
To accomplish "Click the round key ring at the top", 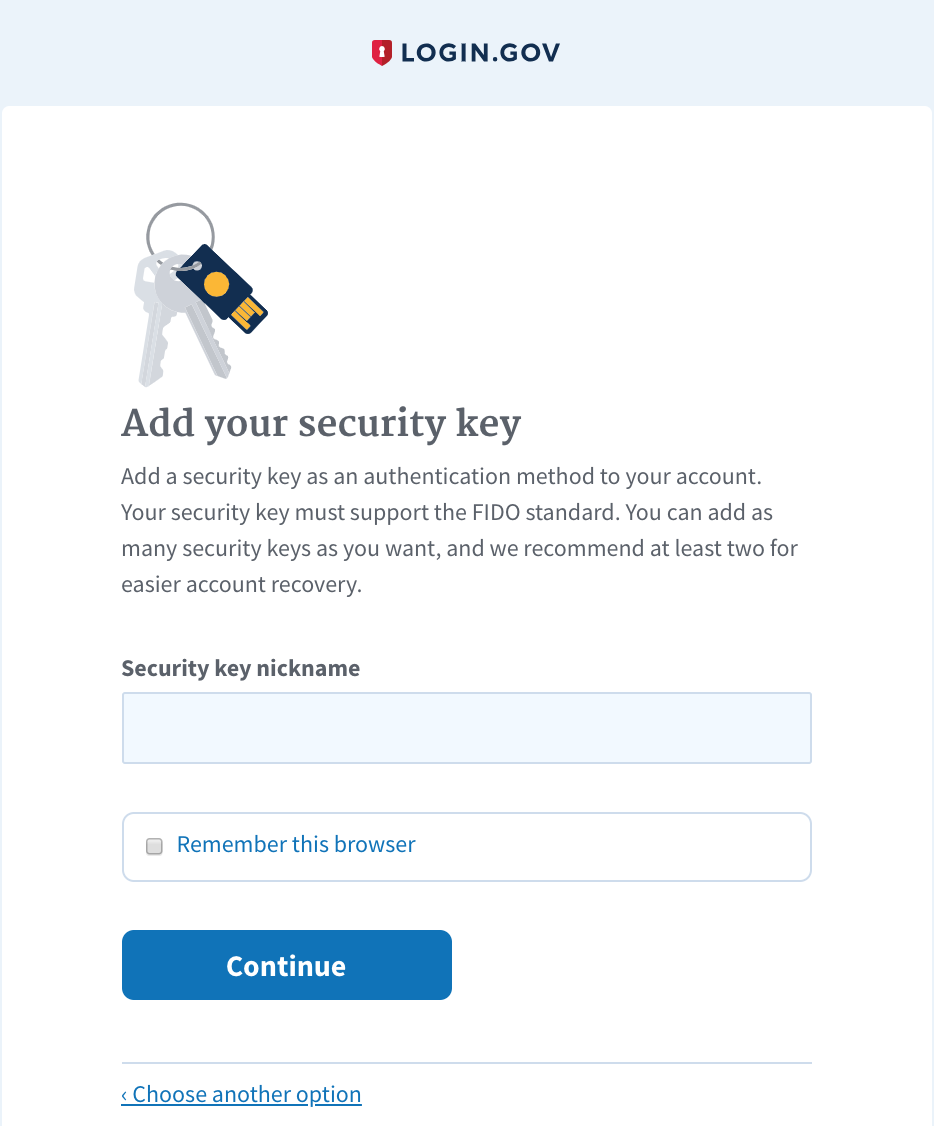I will click(180, 228).
